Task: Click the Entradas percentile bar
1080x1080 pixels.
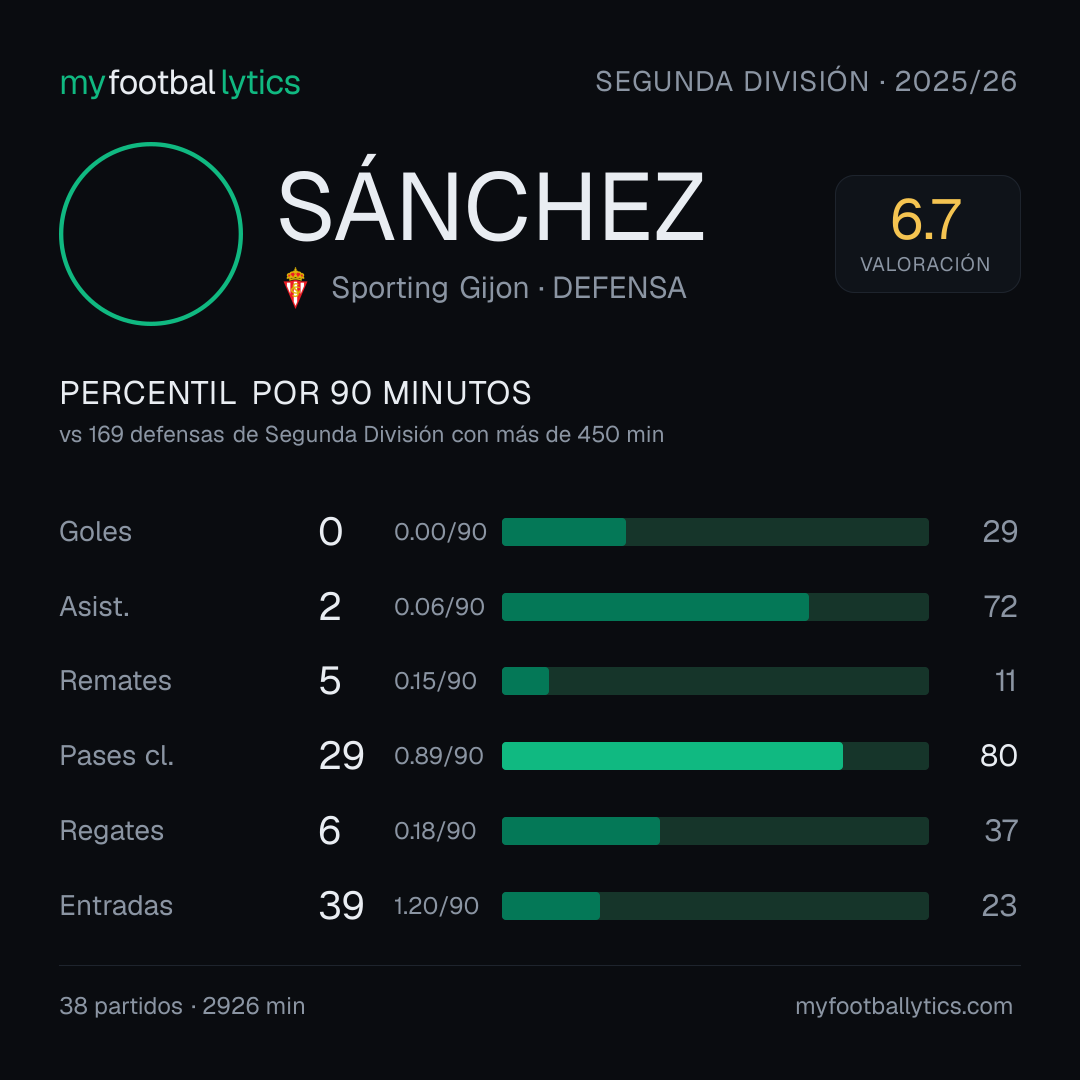Action: tap(715, 906)
